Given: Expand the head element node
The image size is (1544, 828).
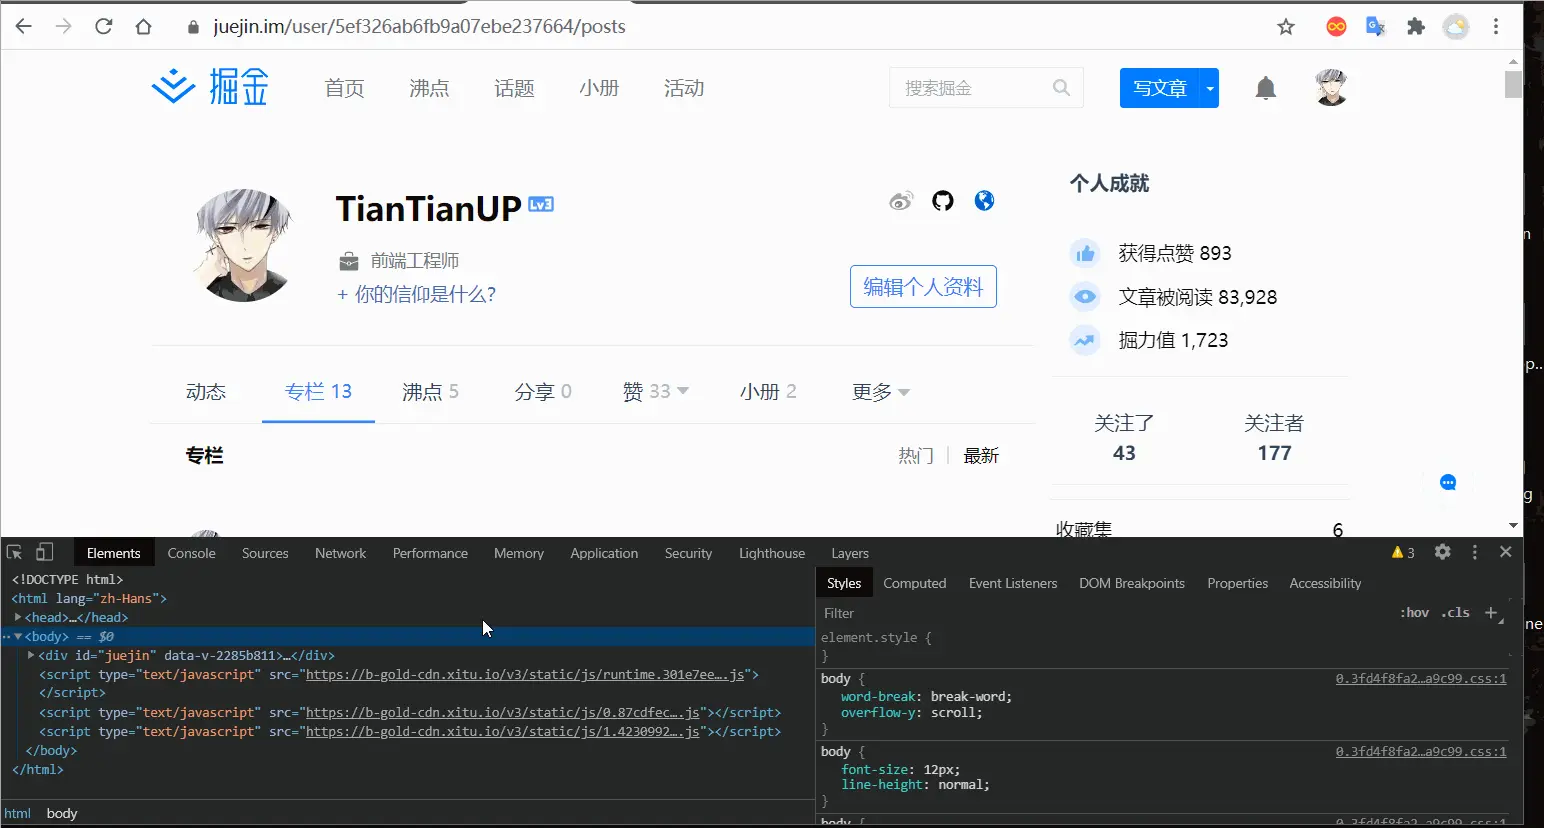Looking at the screenshot, I should pos(18,617).
